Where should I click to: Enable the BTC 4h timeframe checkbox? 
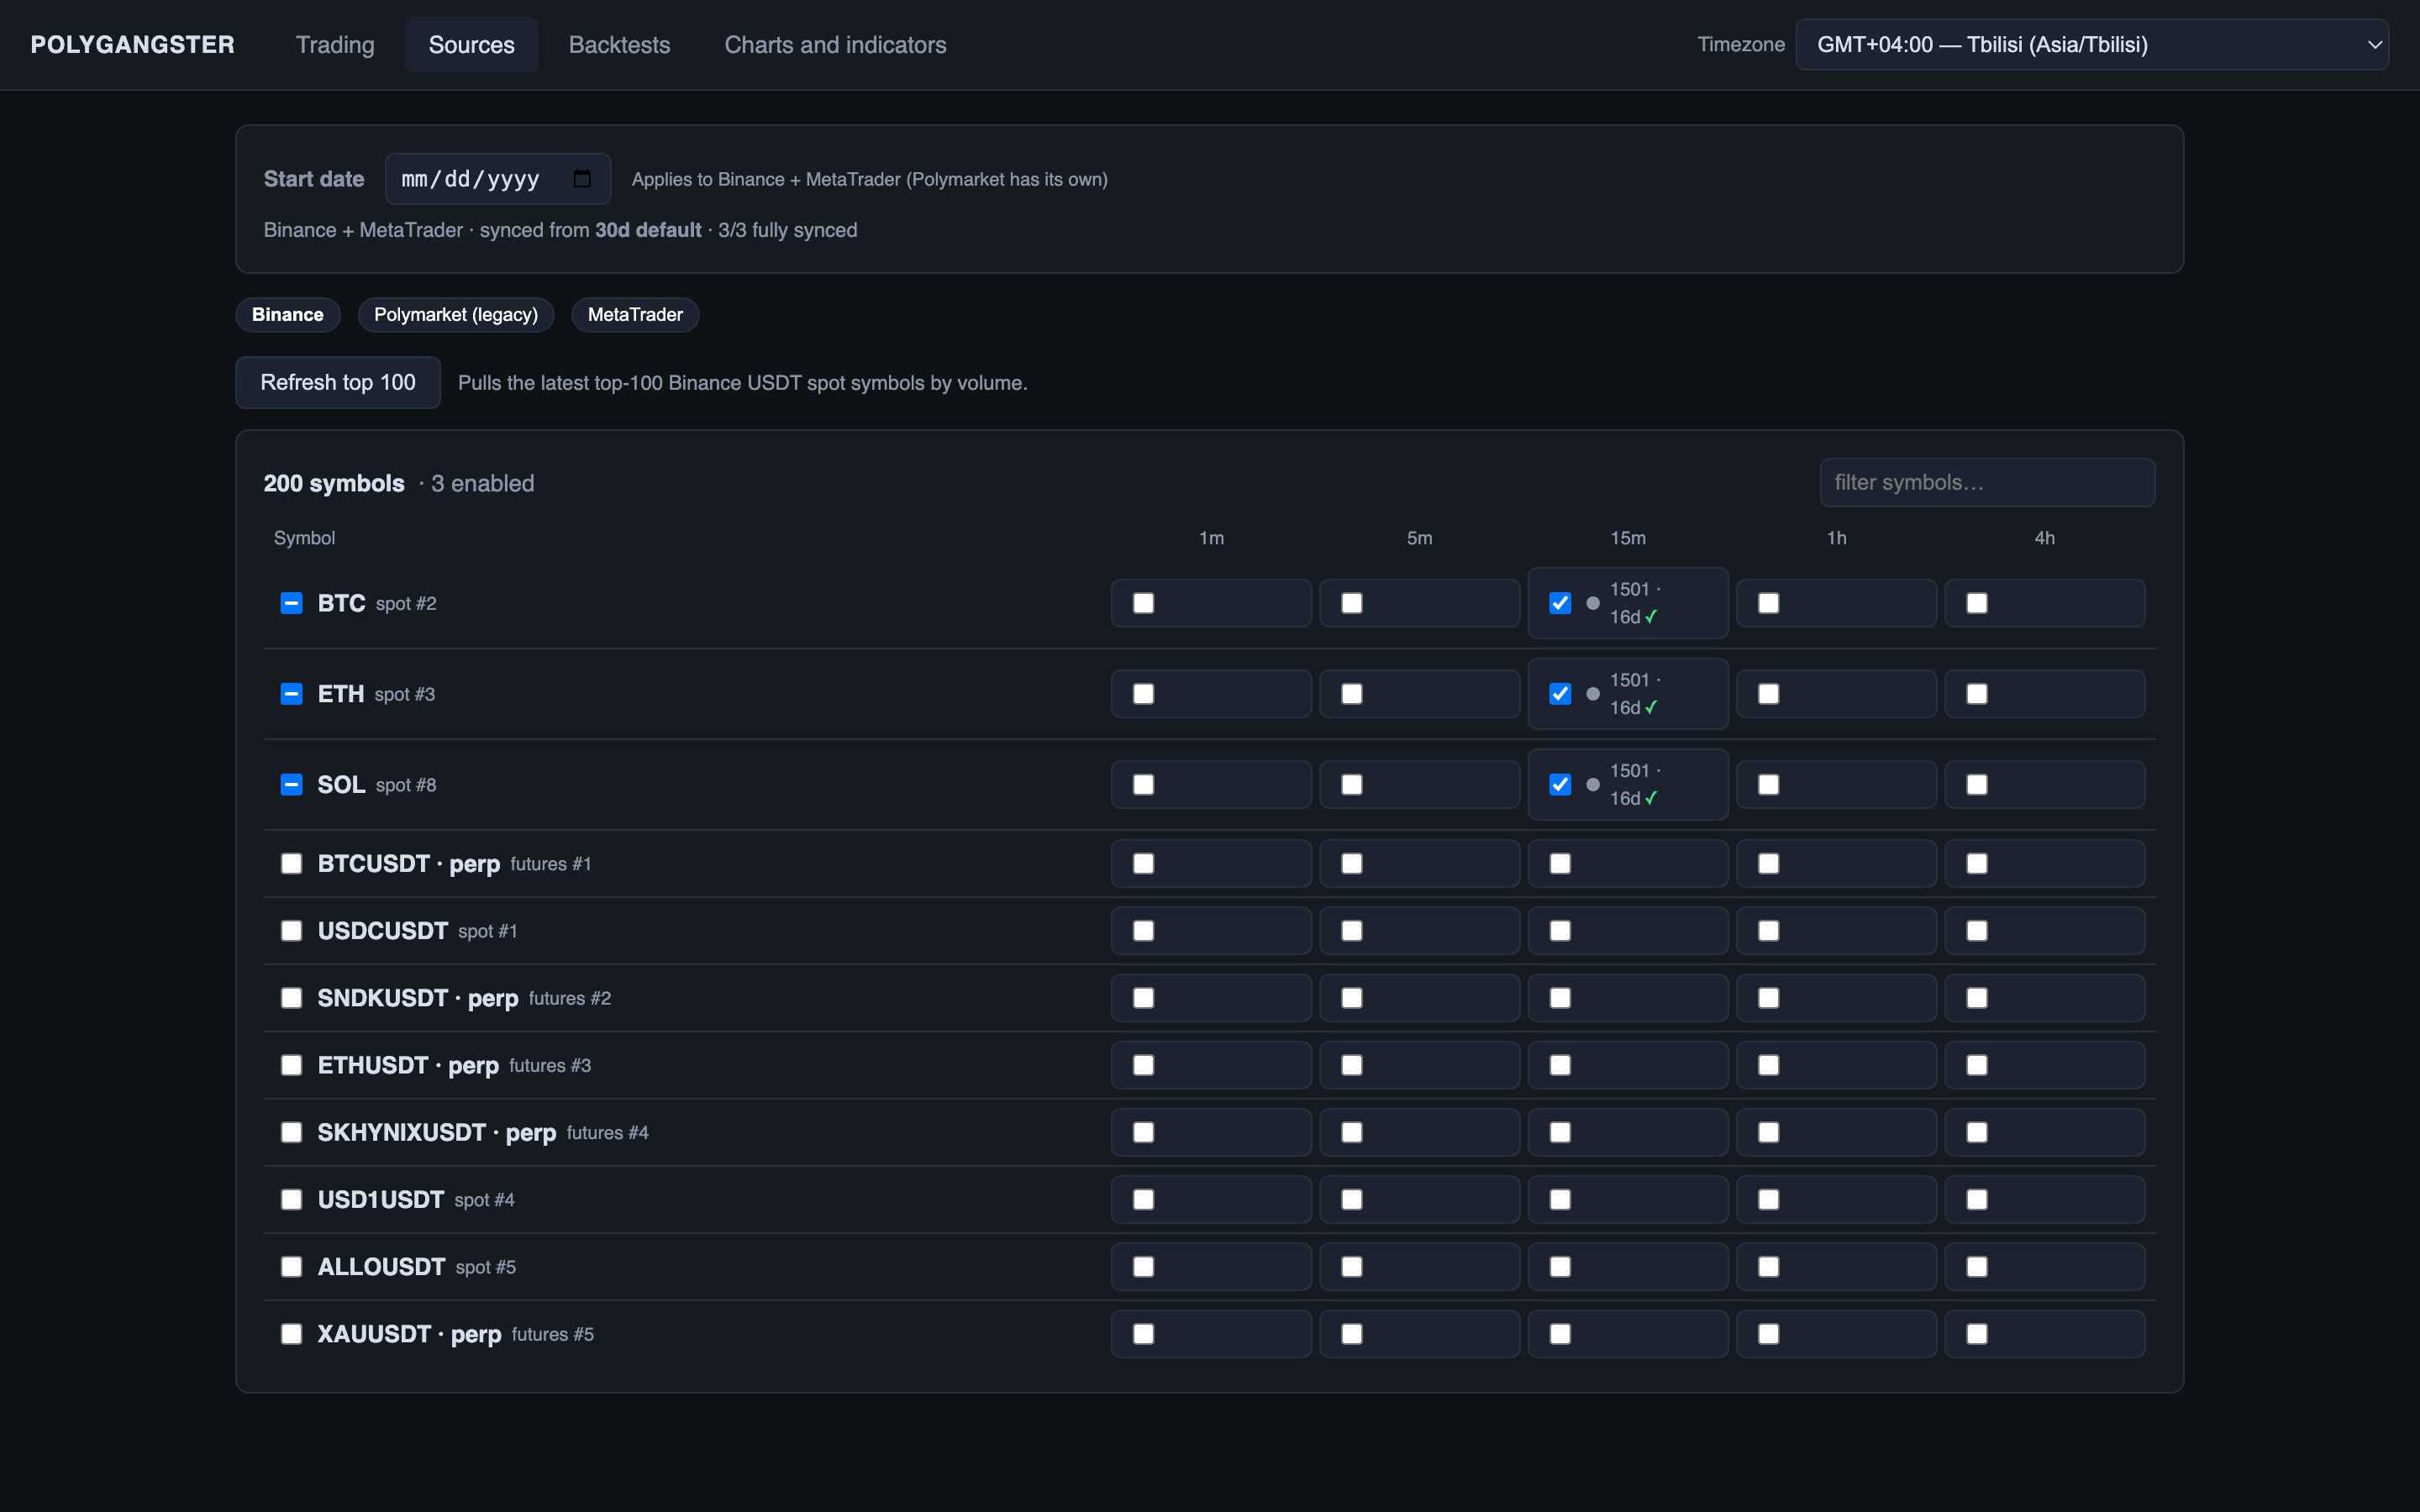point(1977,603)
